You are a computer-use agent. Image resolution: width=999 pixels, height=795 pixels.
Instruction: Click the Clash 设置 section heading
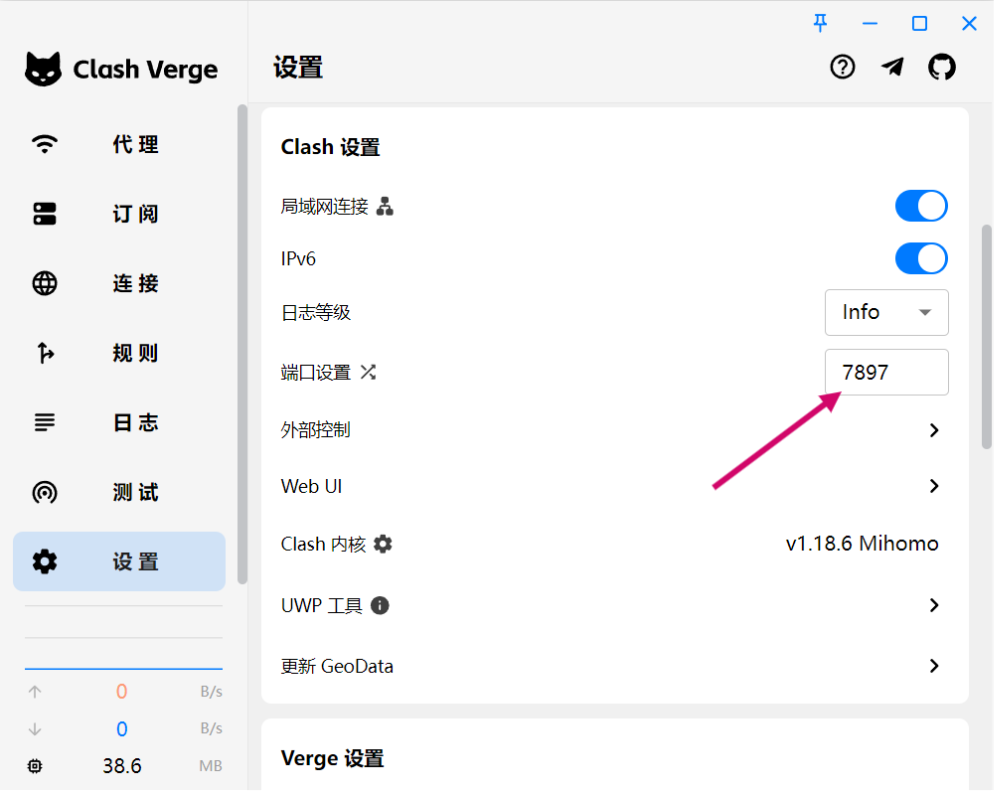(x=330, y=147)
